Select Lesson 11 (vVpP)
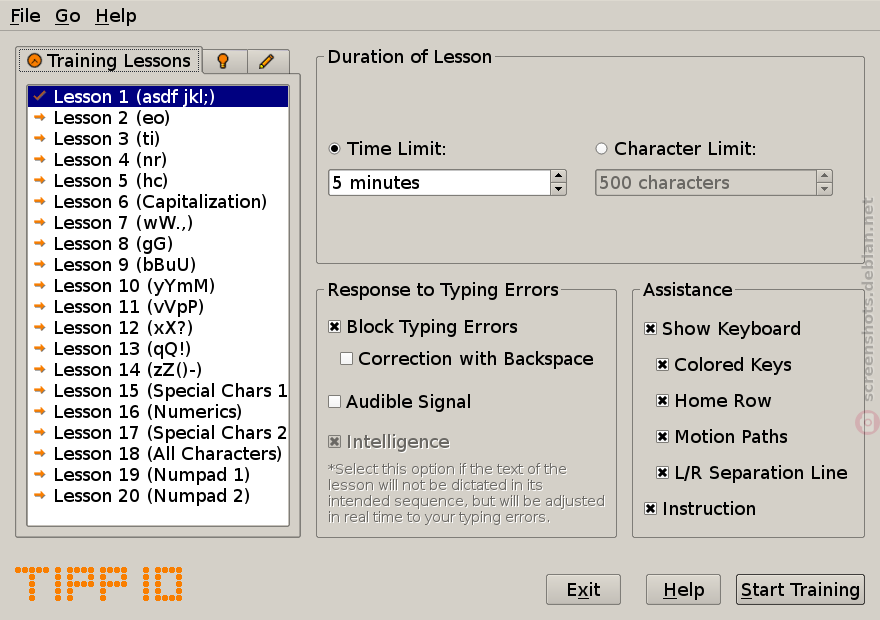This screenshot has height=620, width=880. pos(158,307)
